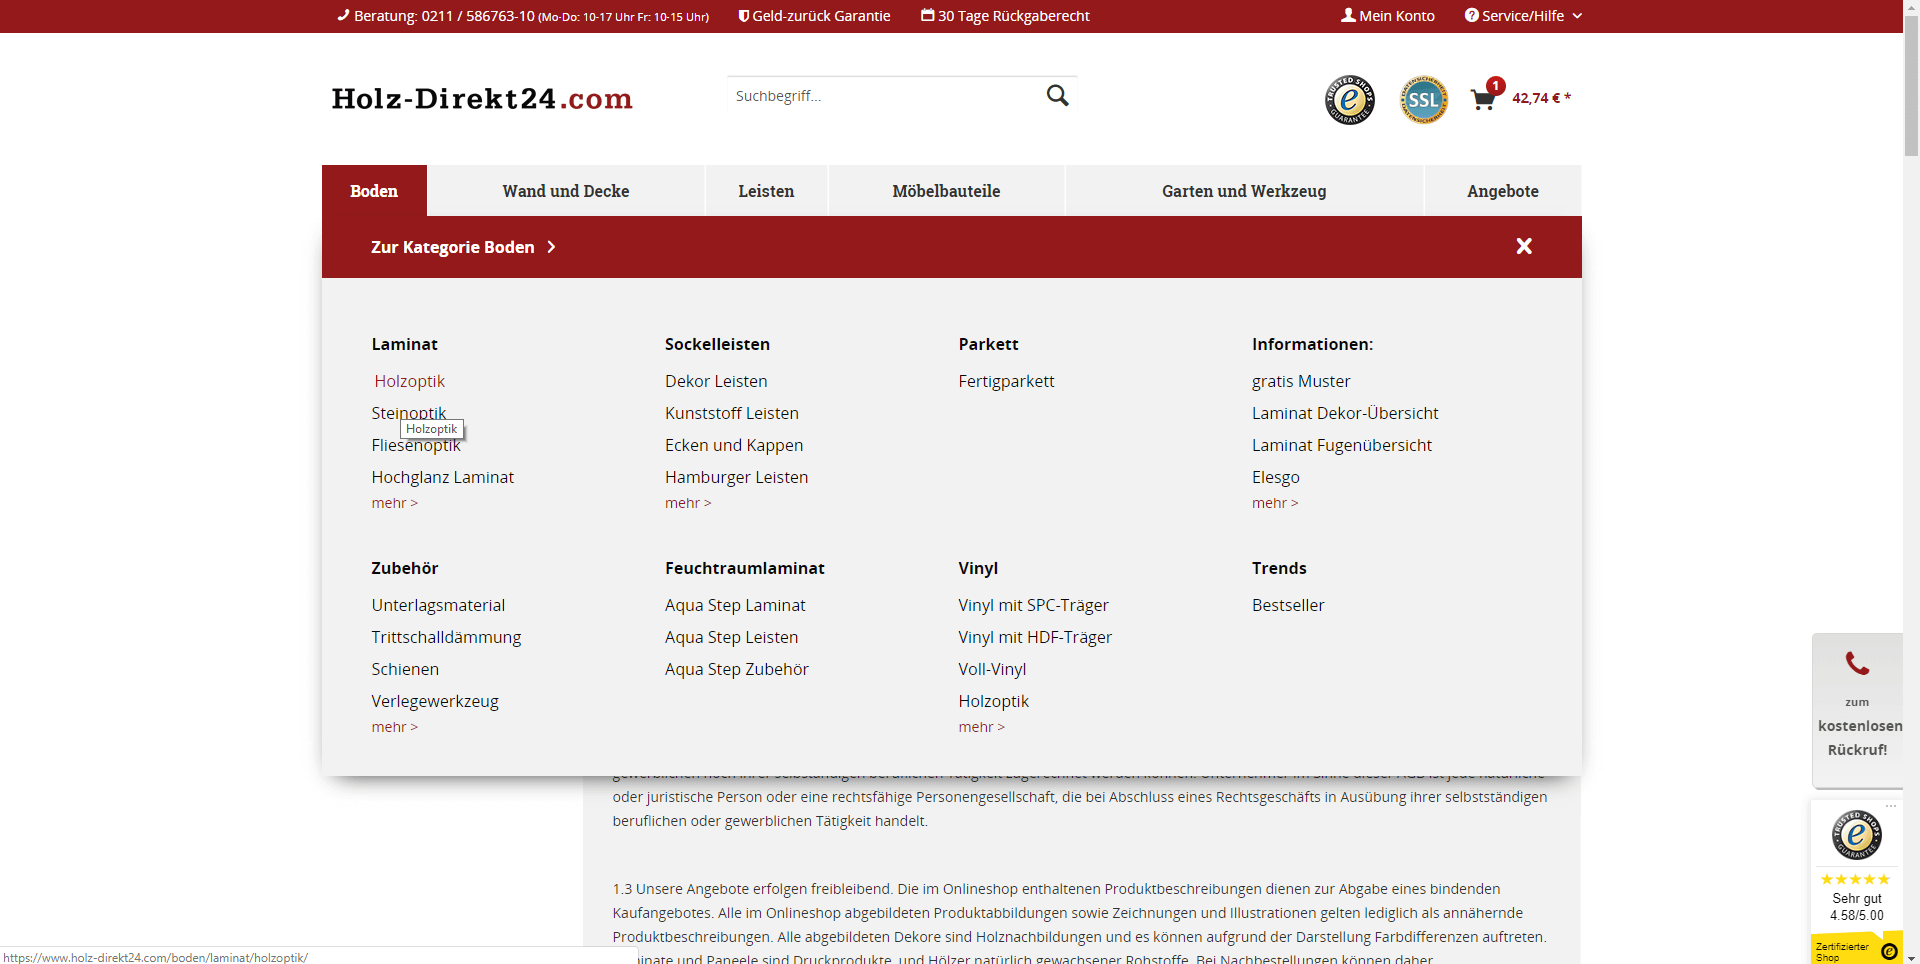Open Verlegewerkzeug category

pos(435,701)
